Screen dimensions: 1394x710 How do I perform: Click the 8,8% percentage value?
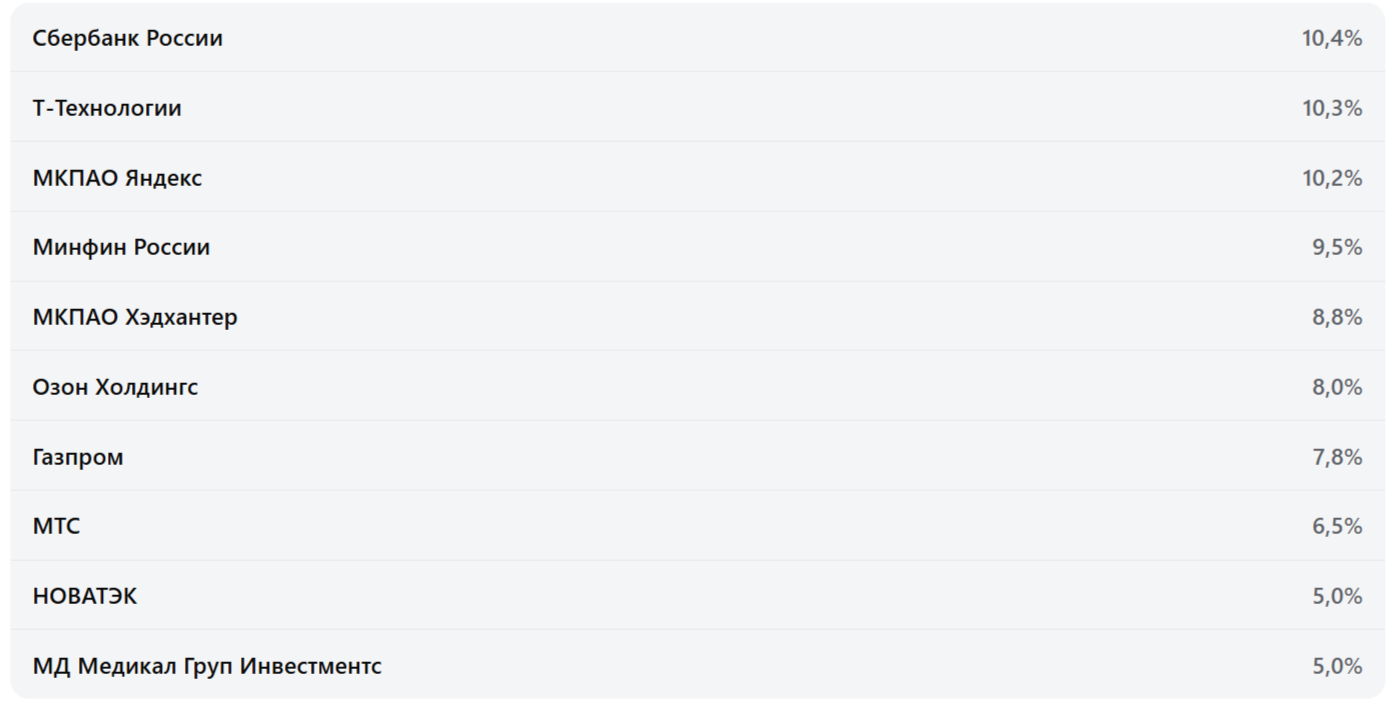click(1337, 317)
